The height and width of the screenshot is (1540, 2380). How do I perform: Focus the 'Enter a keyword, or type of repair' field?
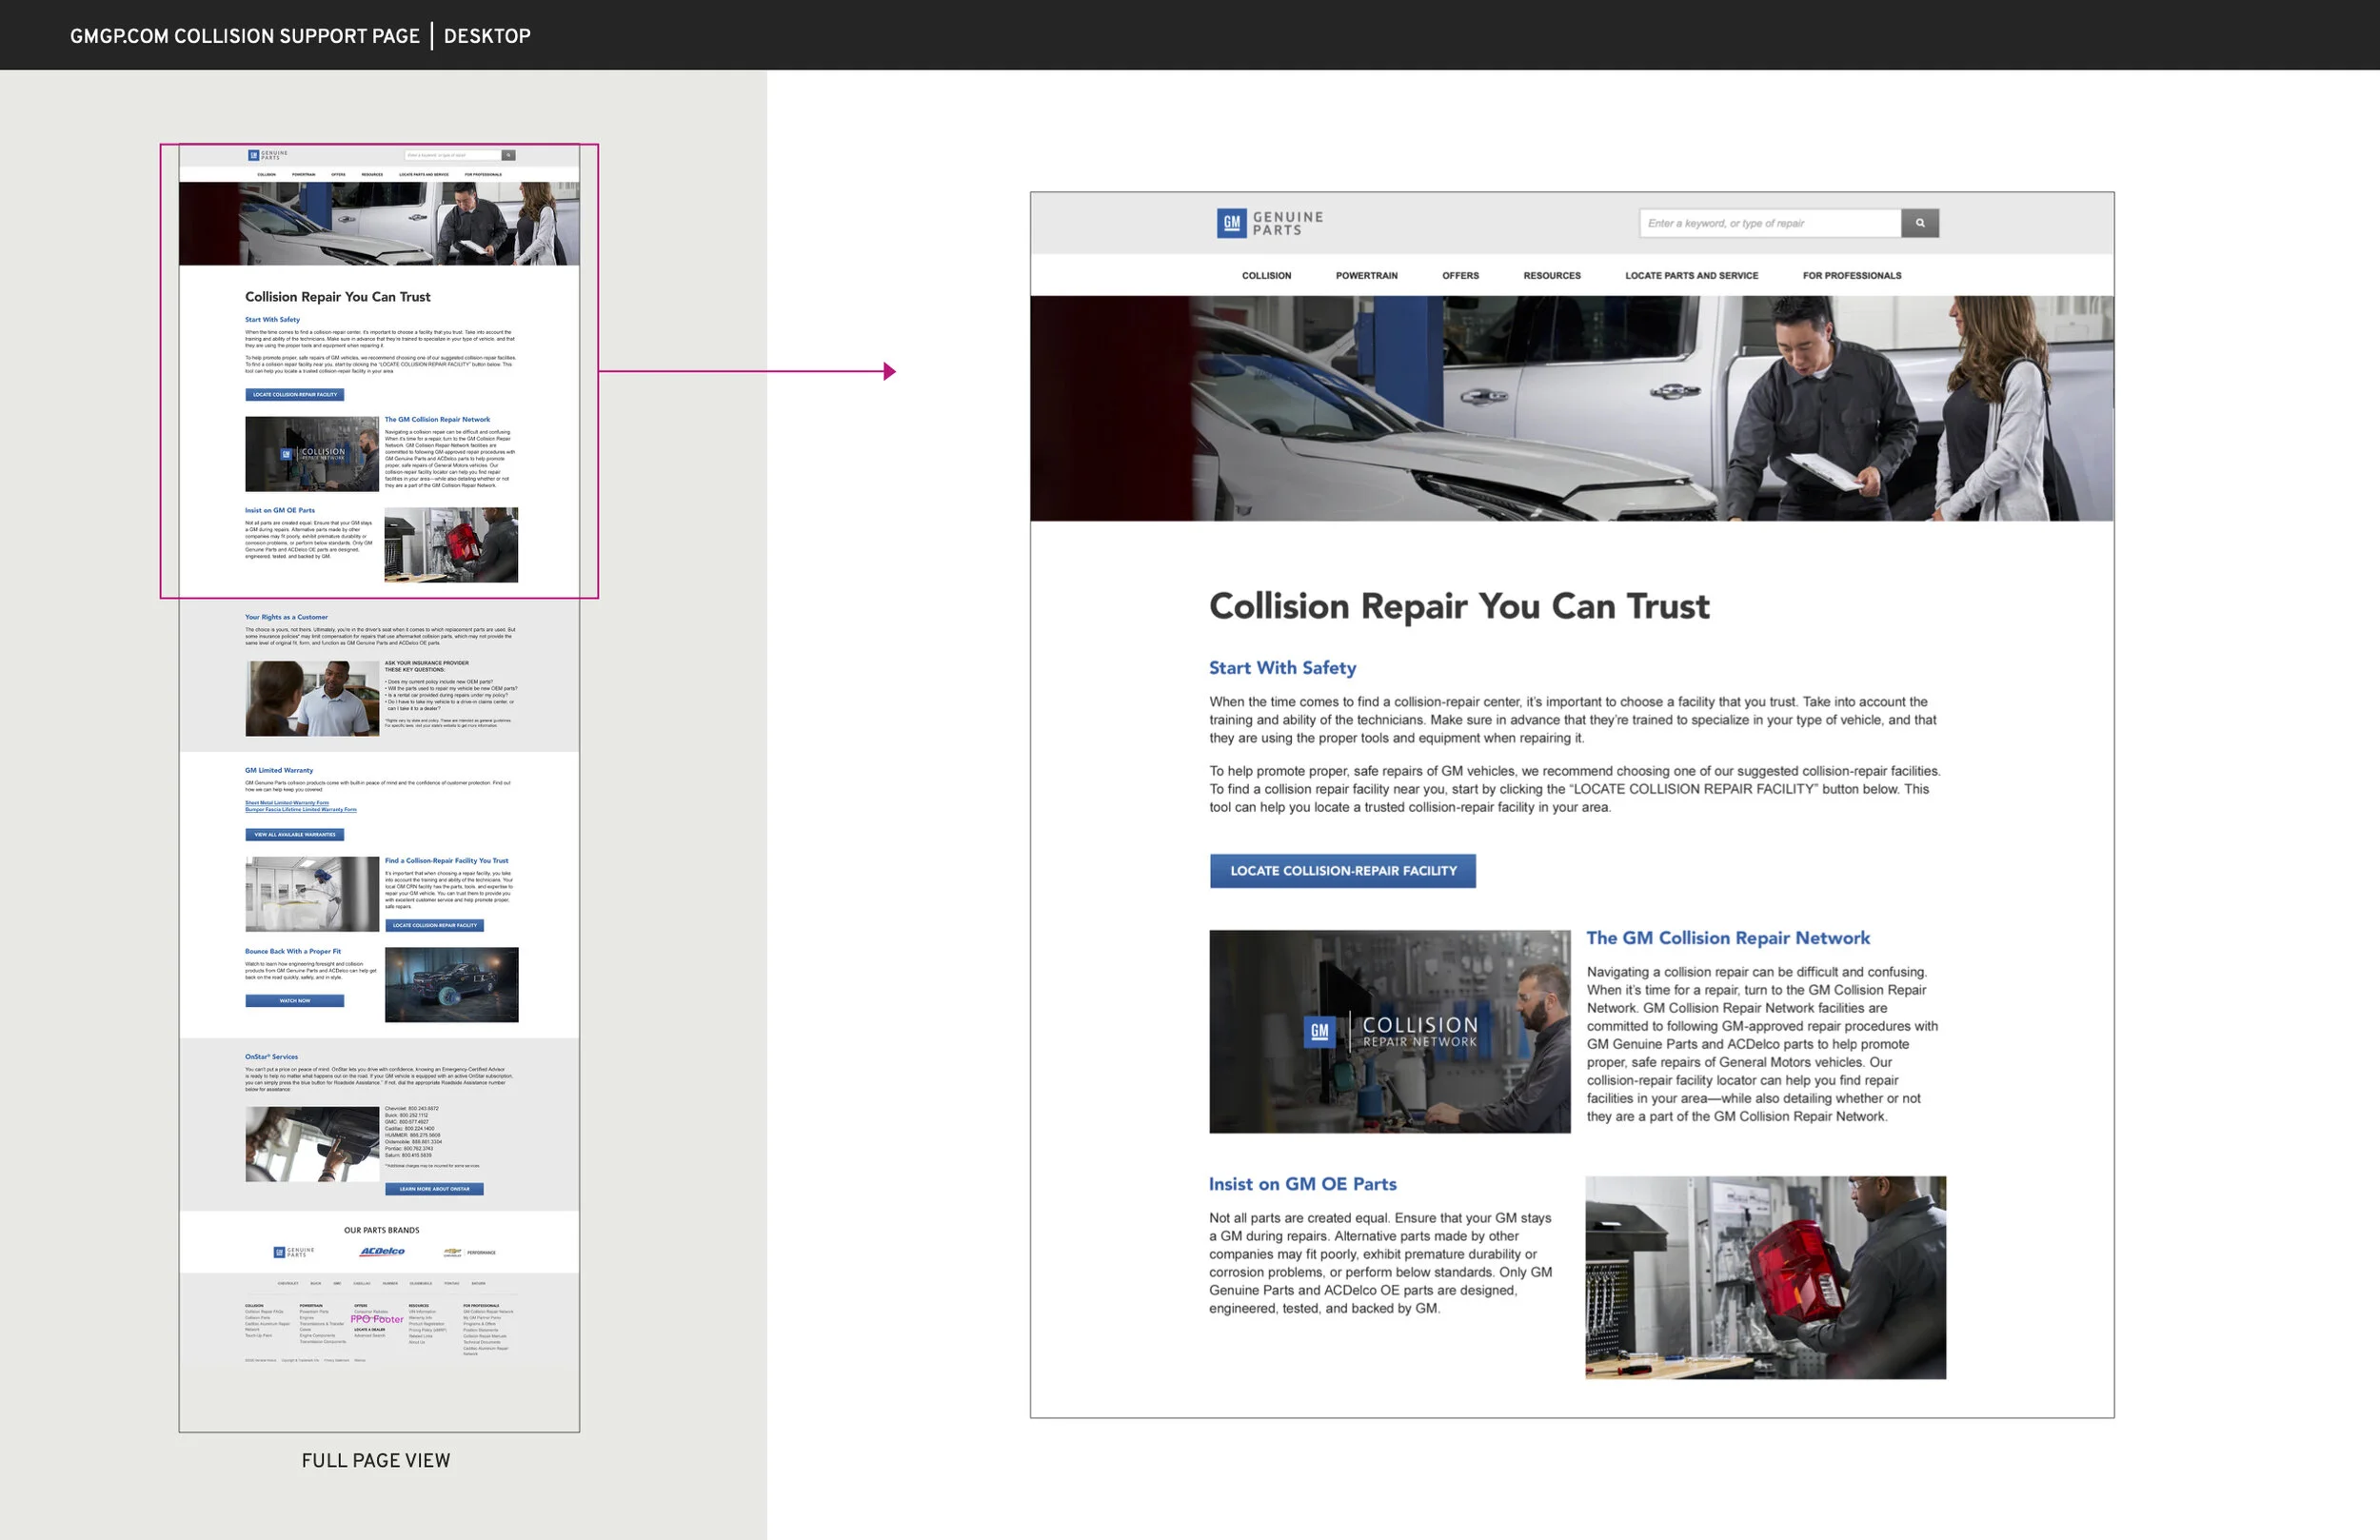coord(1770,223)
